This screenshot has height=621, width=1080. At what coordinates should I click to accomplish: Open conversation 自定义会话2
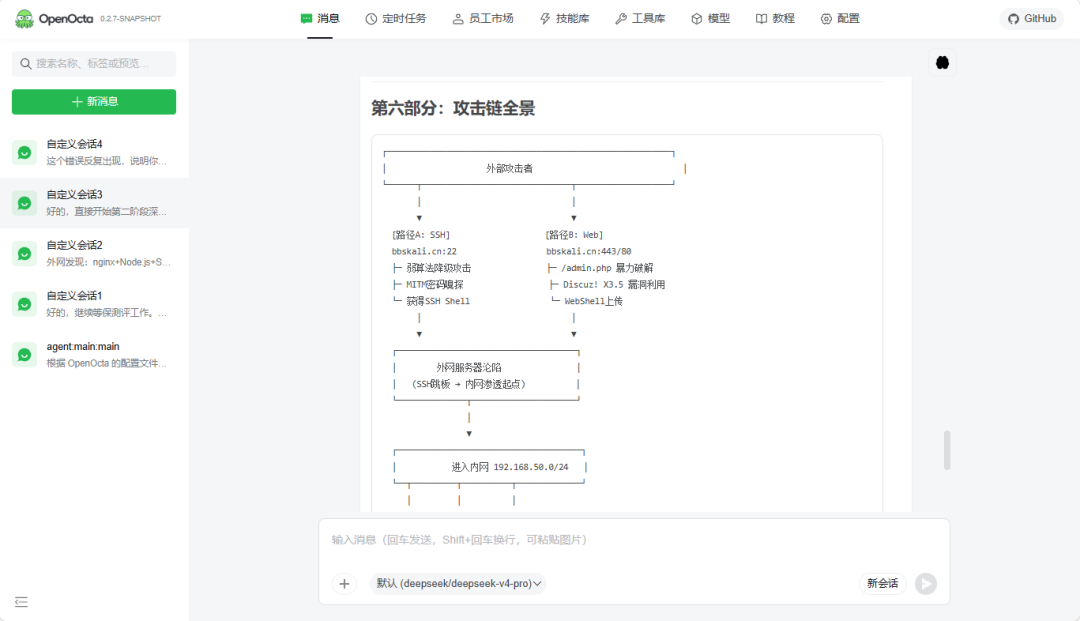point(94,253)
